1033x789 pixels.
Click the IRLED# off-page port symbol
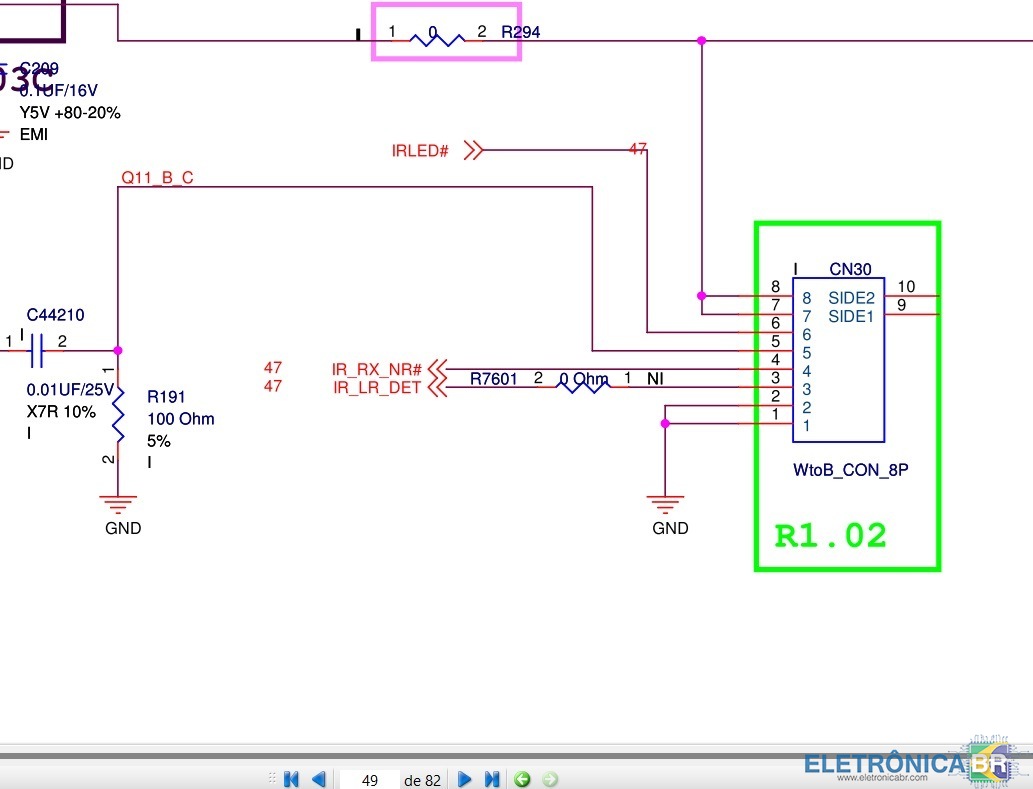tap(474, 151)
